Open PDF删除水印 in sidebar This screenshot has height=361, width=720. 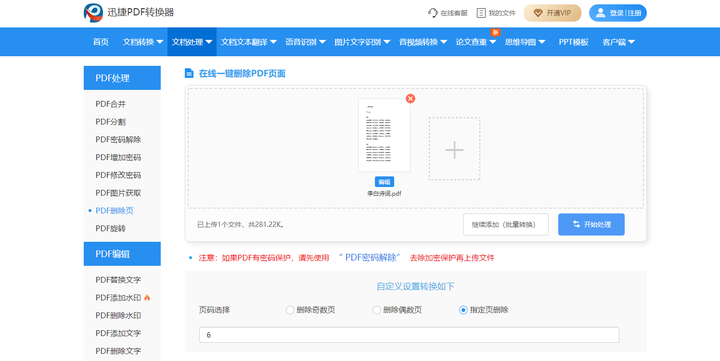coord(118,316)
